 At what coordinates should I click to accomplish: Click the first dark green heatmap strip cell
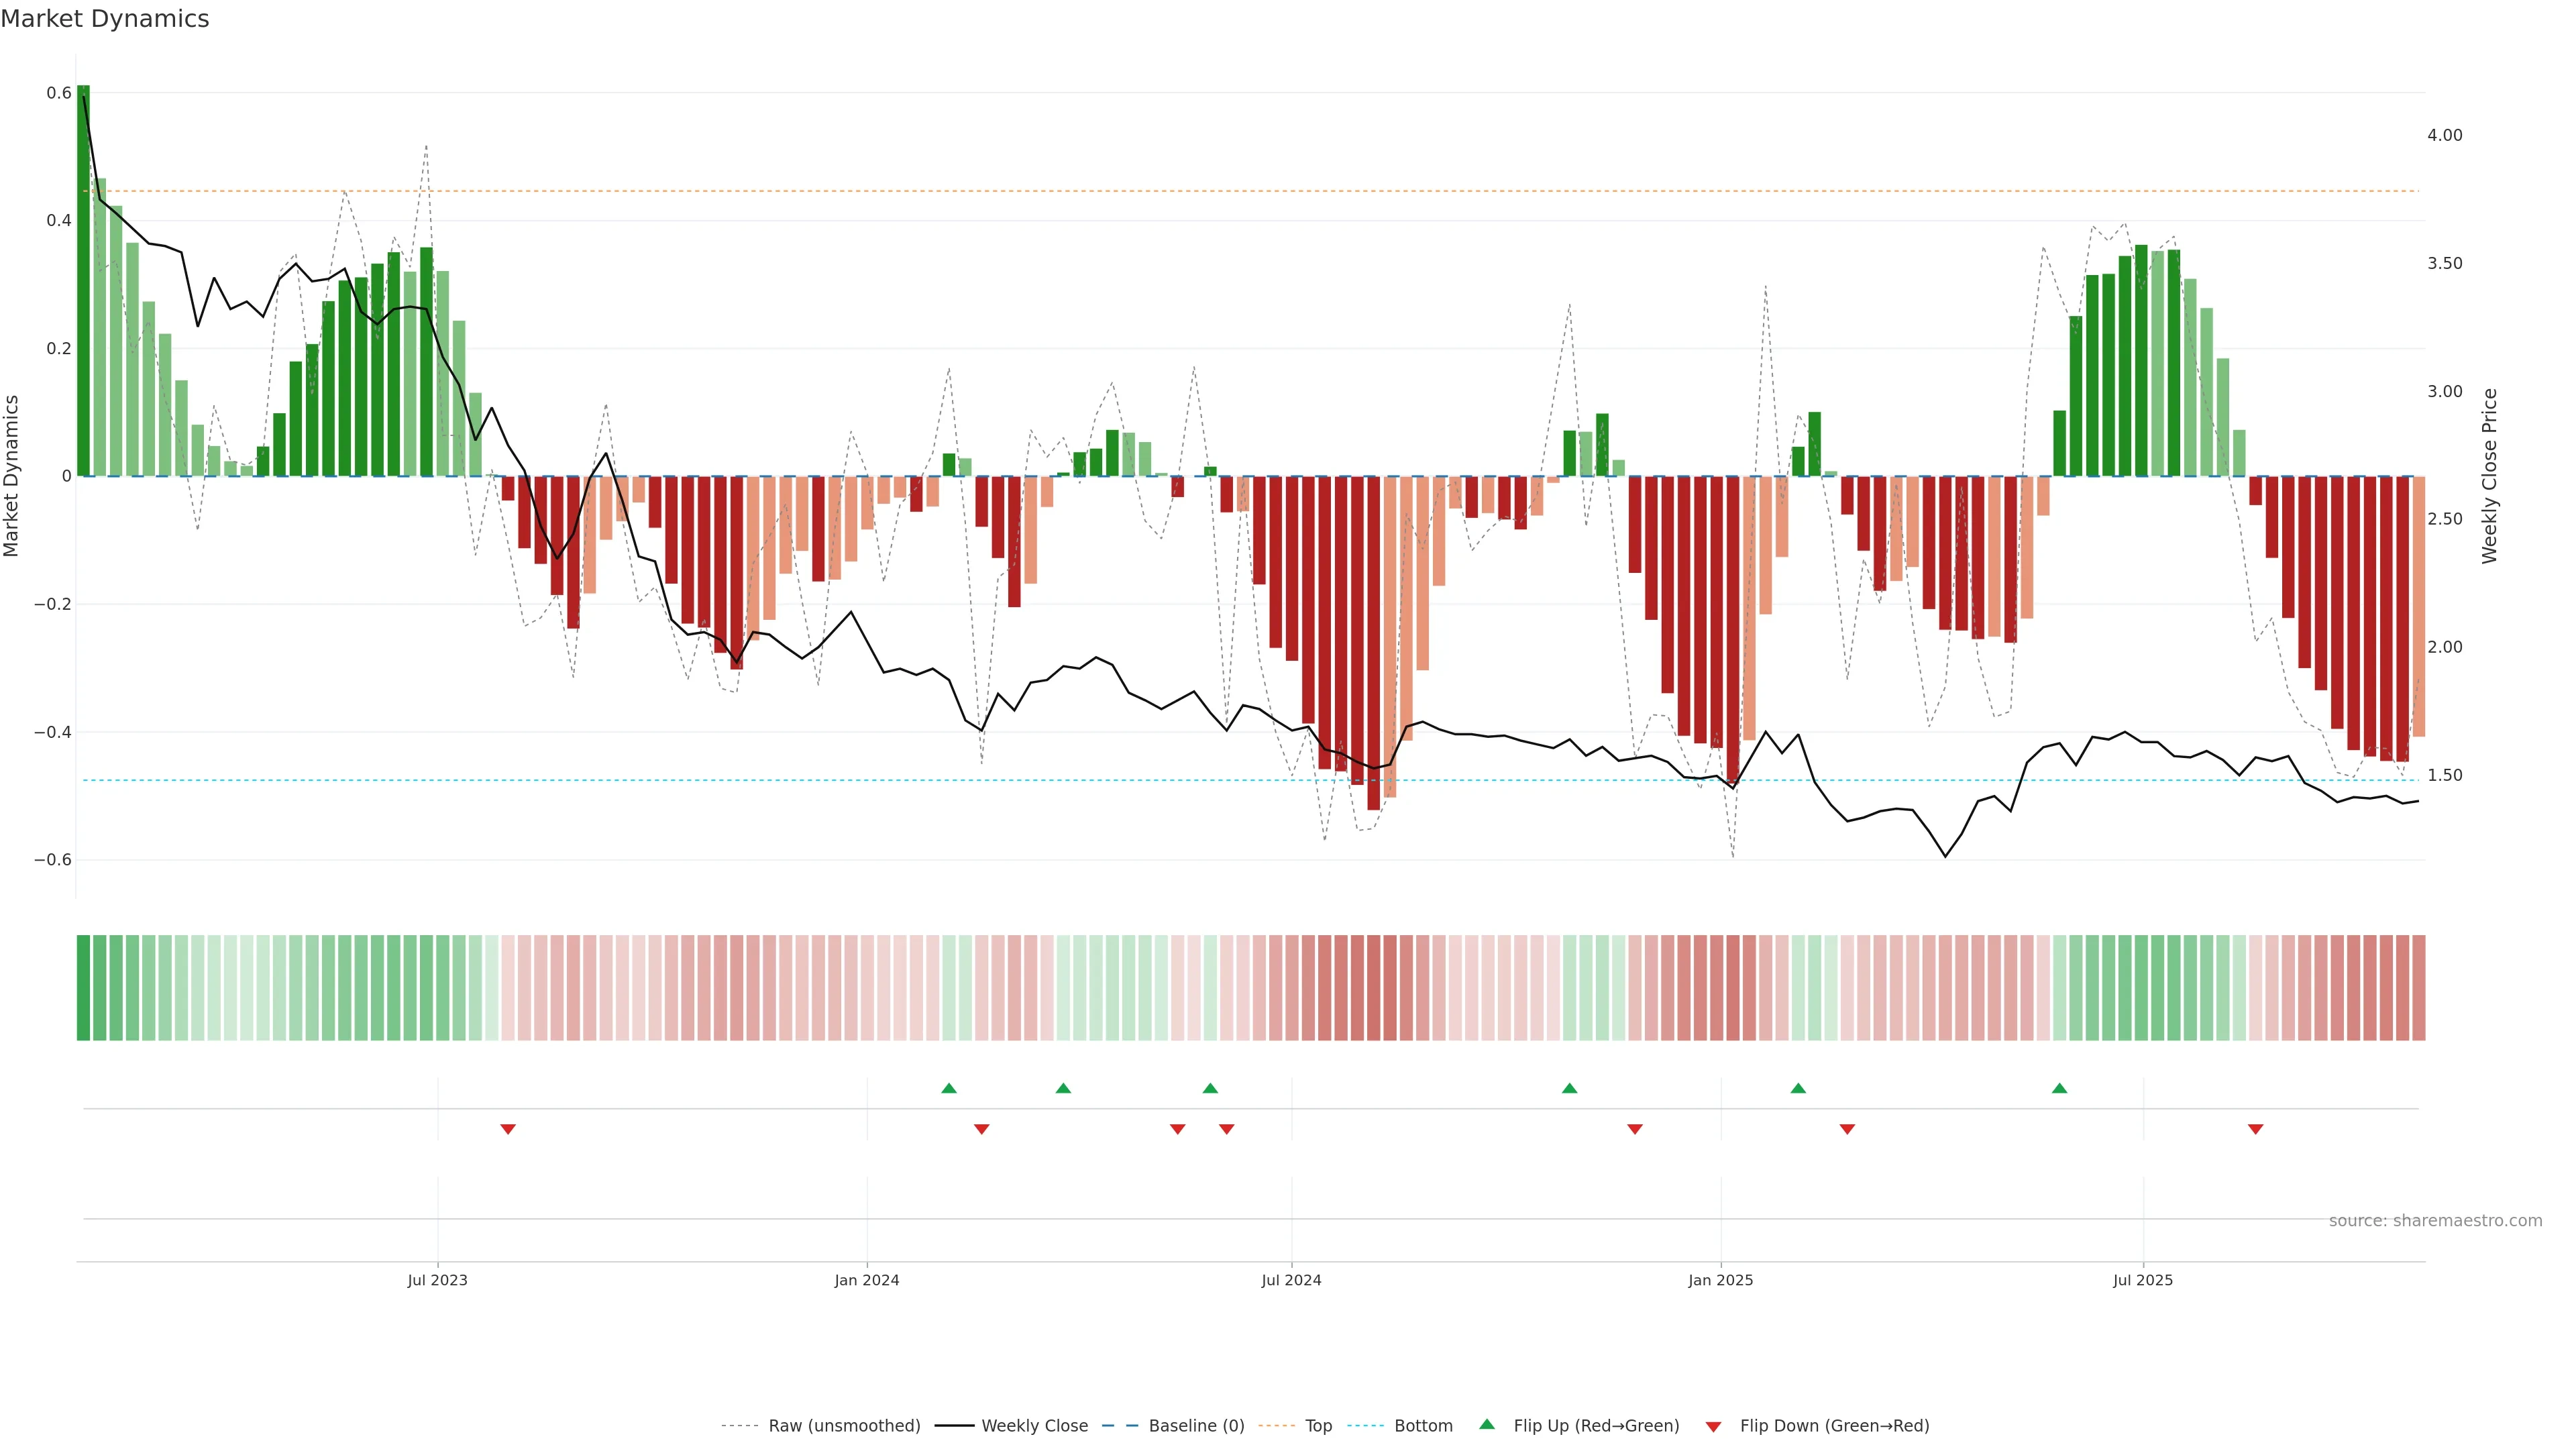tap(83, 988)
